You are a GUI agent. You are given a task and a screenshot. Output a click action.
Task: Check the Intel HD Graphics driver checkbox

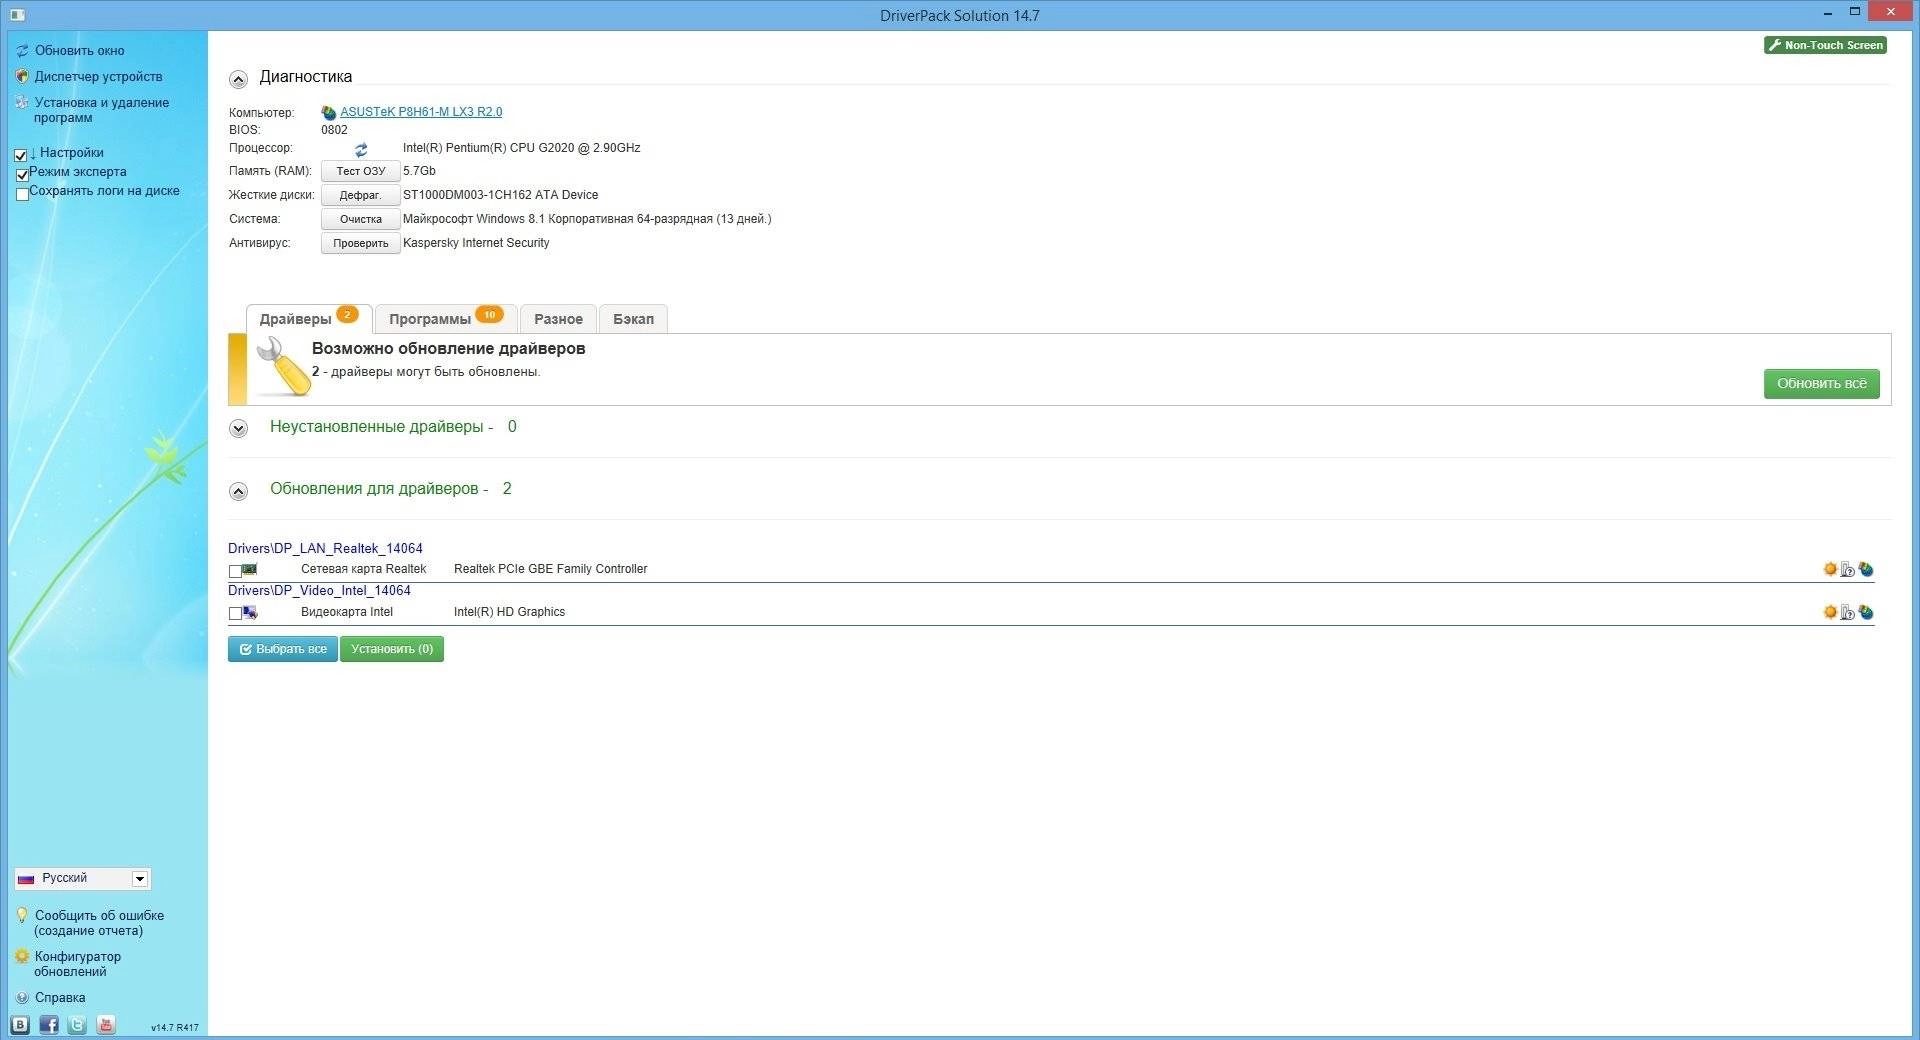coord(235,613)
